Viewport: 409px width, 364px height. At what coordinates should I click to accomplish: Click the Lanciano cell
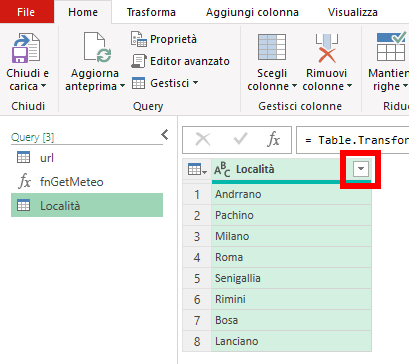point(291,341)
